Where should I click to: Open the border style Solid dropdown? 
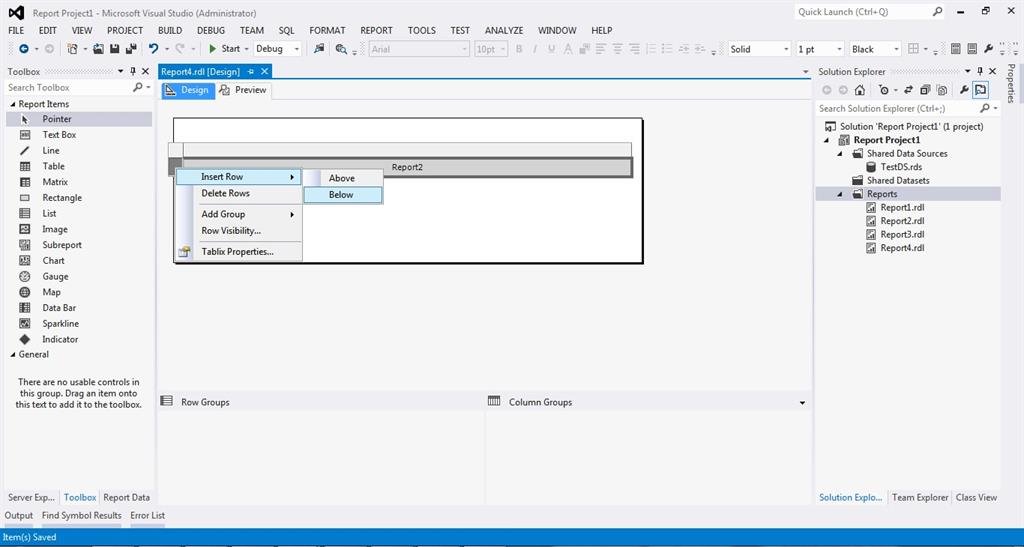[x=759, y=49]
